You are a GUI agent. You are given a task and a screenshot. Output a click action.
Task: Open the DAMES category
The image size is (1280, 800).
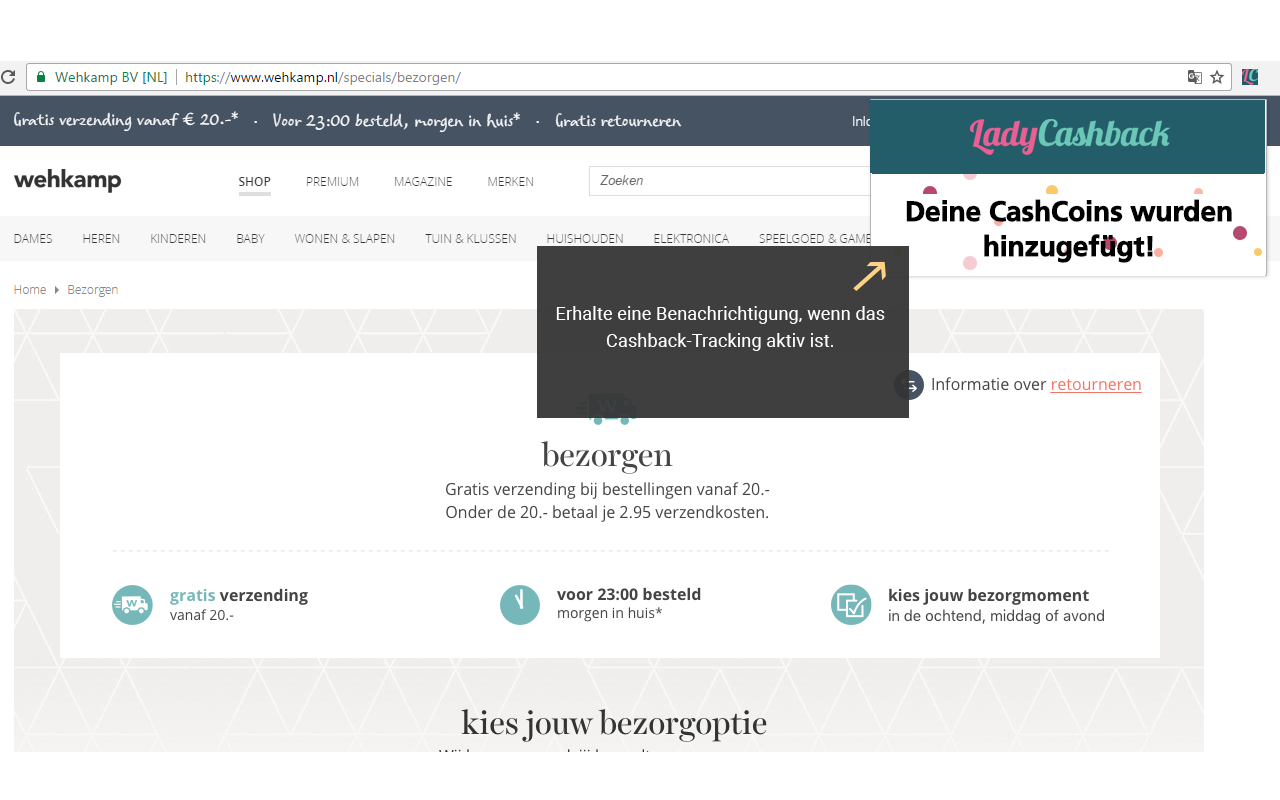33,239
